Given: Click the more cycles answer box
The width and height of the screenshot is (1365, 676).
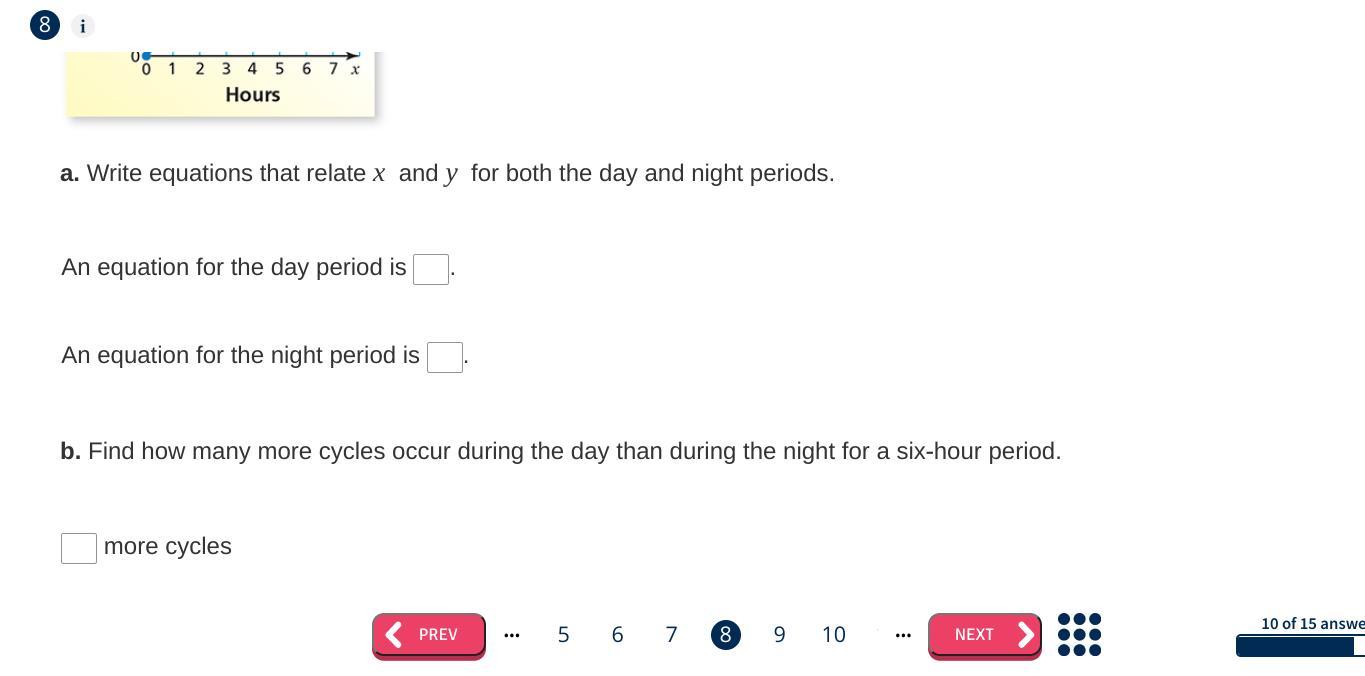Looking at the screenshot, I should 79,548.
